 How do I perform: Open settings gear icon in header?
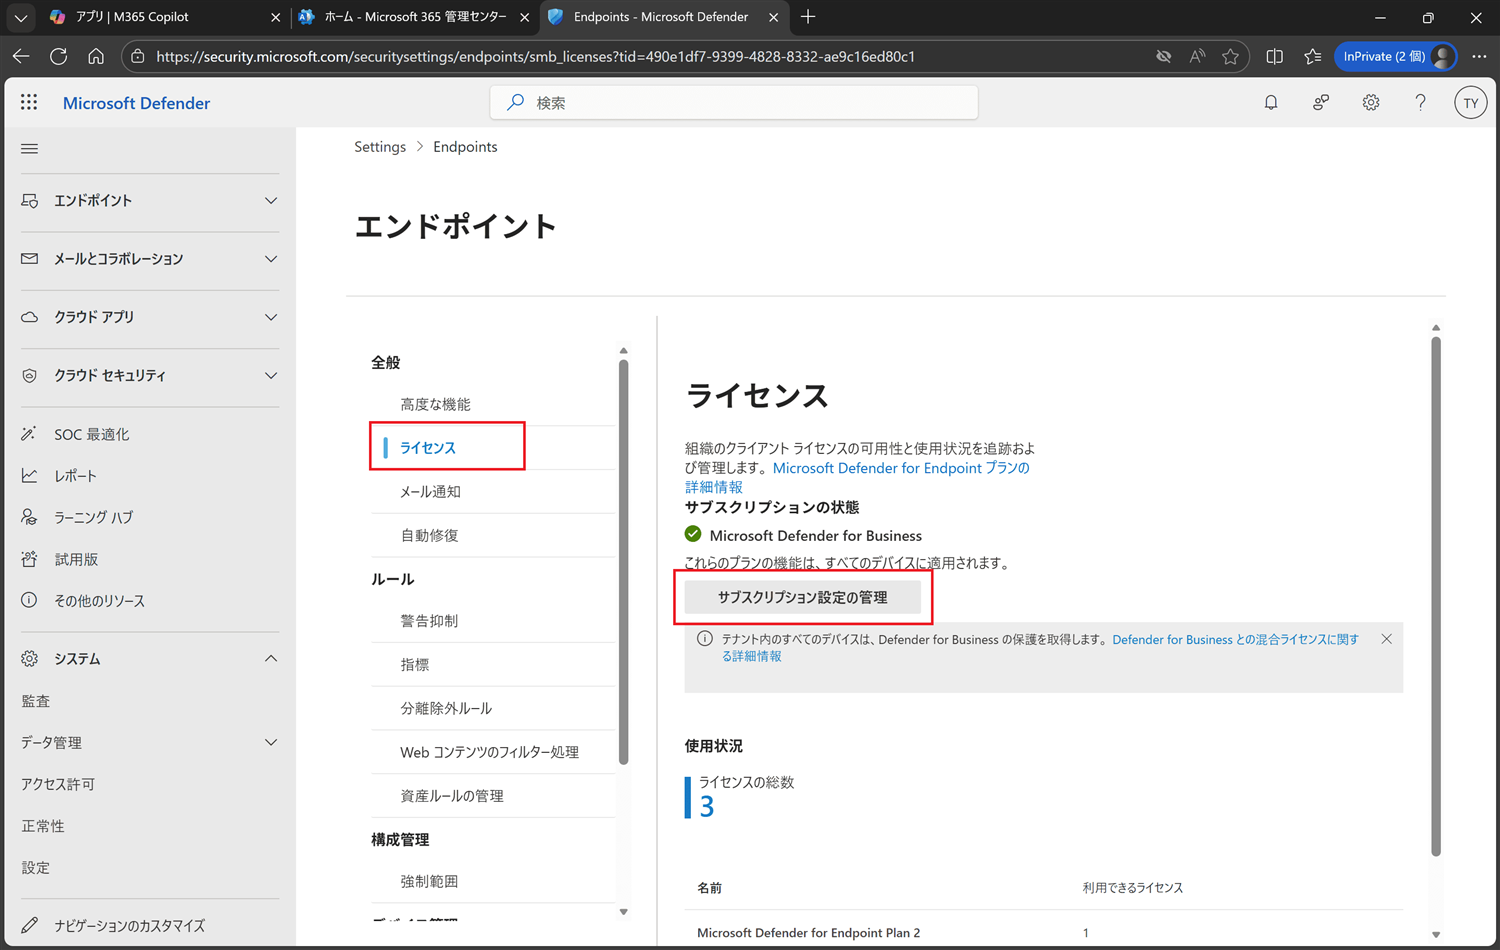click(x=1371, y=102)
